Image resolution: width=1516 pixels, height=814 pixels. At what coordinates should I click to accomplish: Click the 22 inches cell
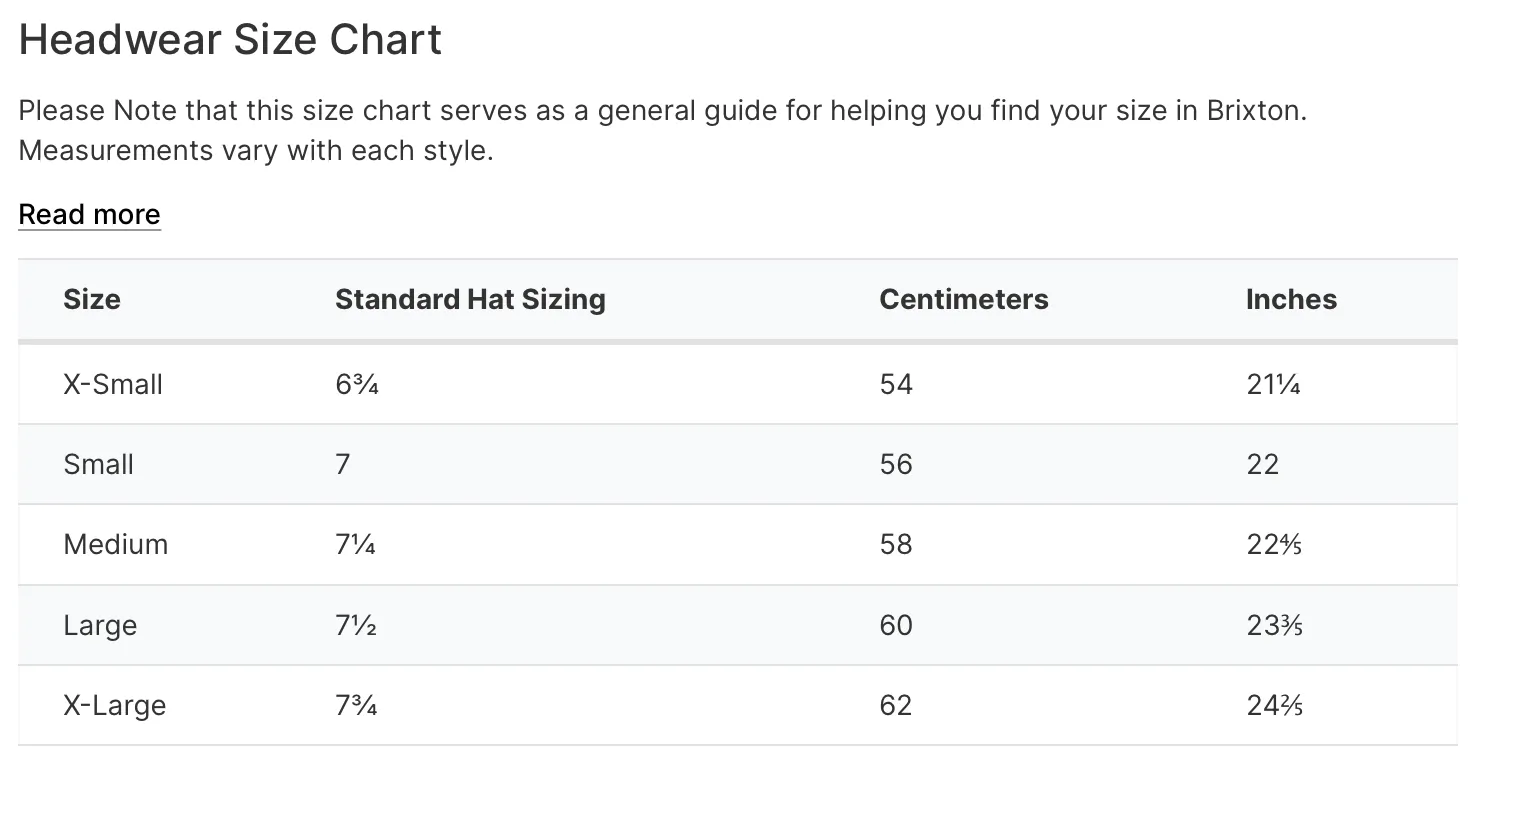[1262, 464]
